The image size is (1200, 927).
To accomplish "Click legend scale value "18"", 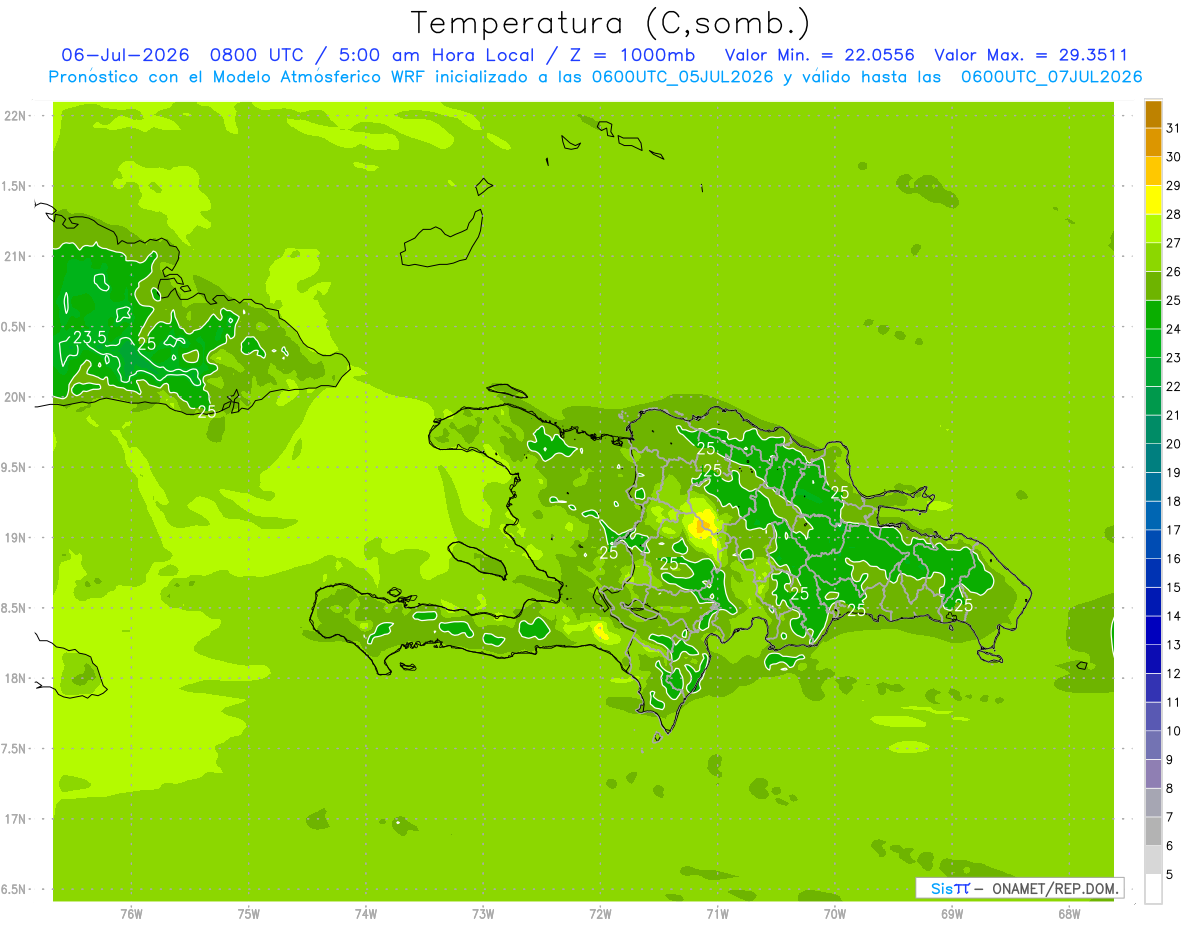I will tap(1173, 501).
